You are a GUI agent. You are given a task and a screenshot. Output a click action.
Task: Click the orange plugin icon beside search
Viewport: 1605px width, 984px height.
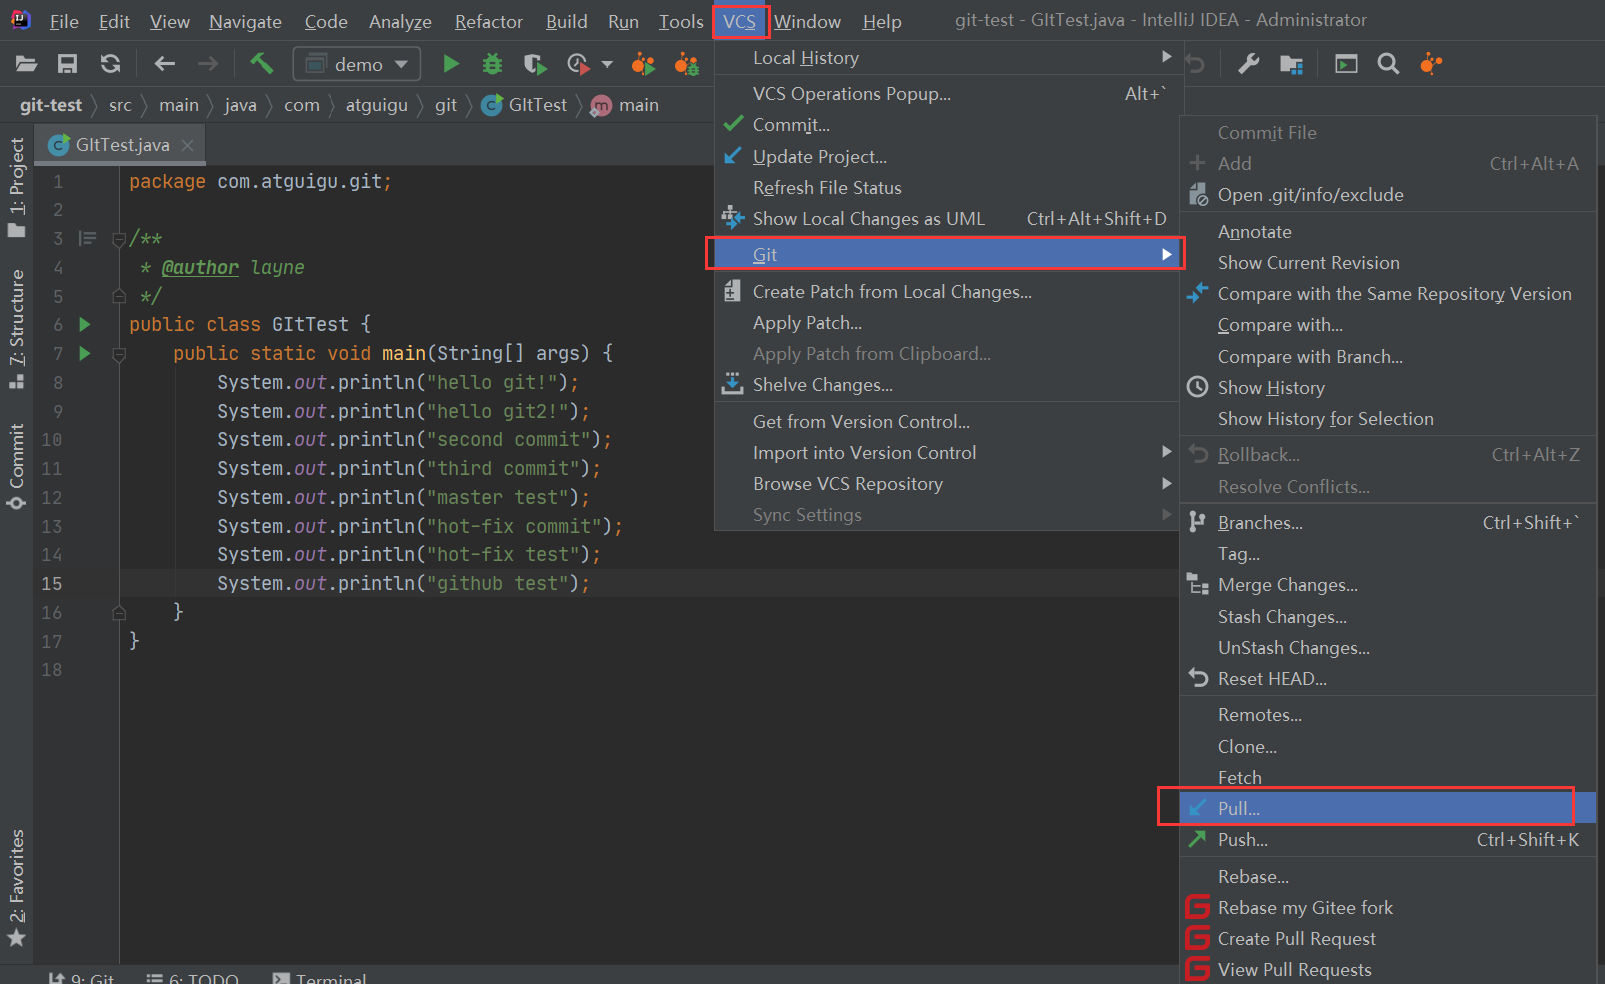[x=1431, y=64]
